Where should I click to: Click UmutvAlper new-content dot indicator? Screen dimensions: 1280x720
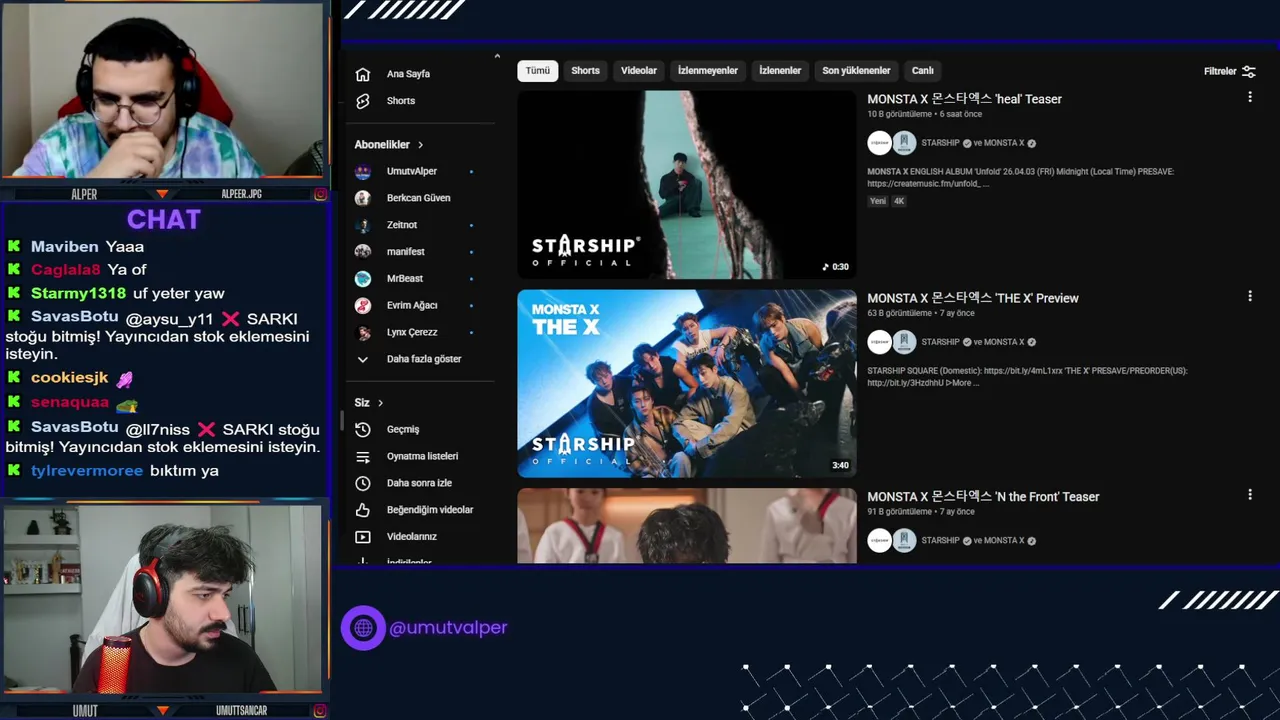(471, 172)
